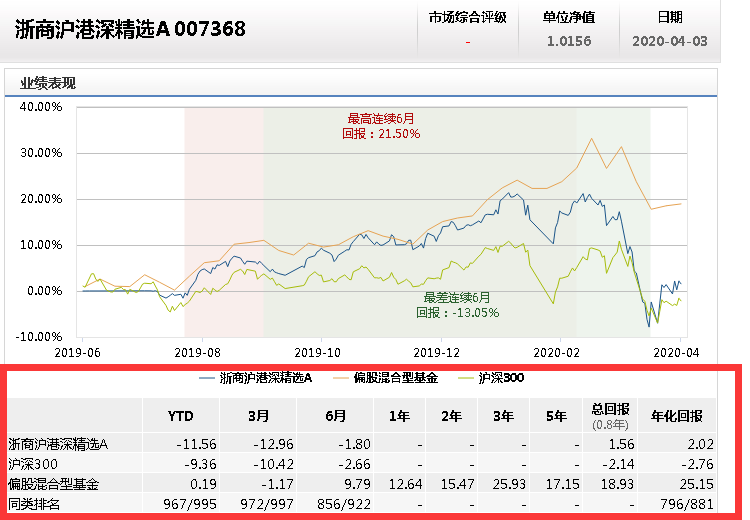Click the 同类排名 row label
Screen dimensions: 750x520
[34, 504]
